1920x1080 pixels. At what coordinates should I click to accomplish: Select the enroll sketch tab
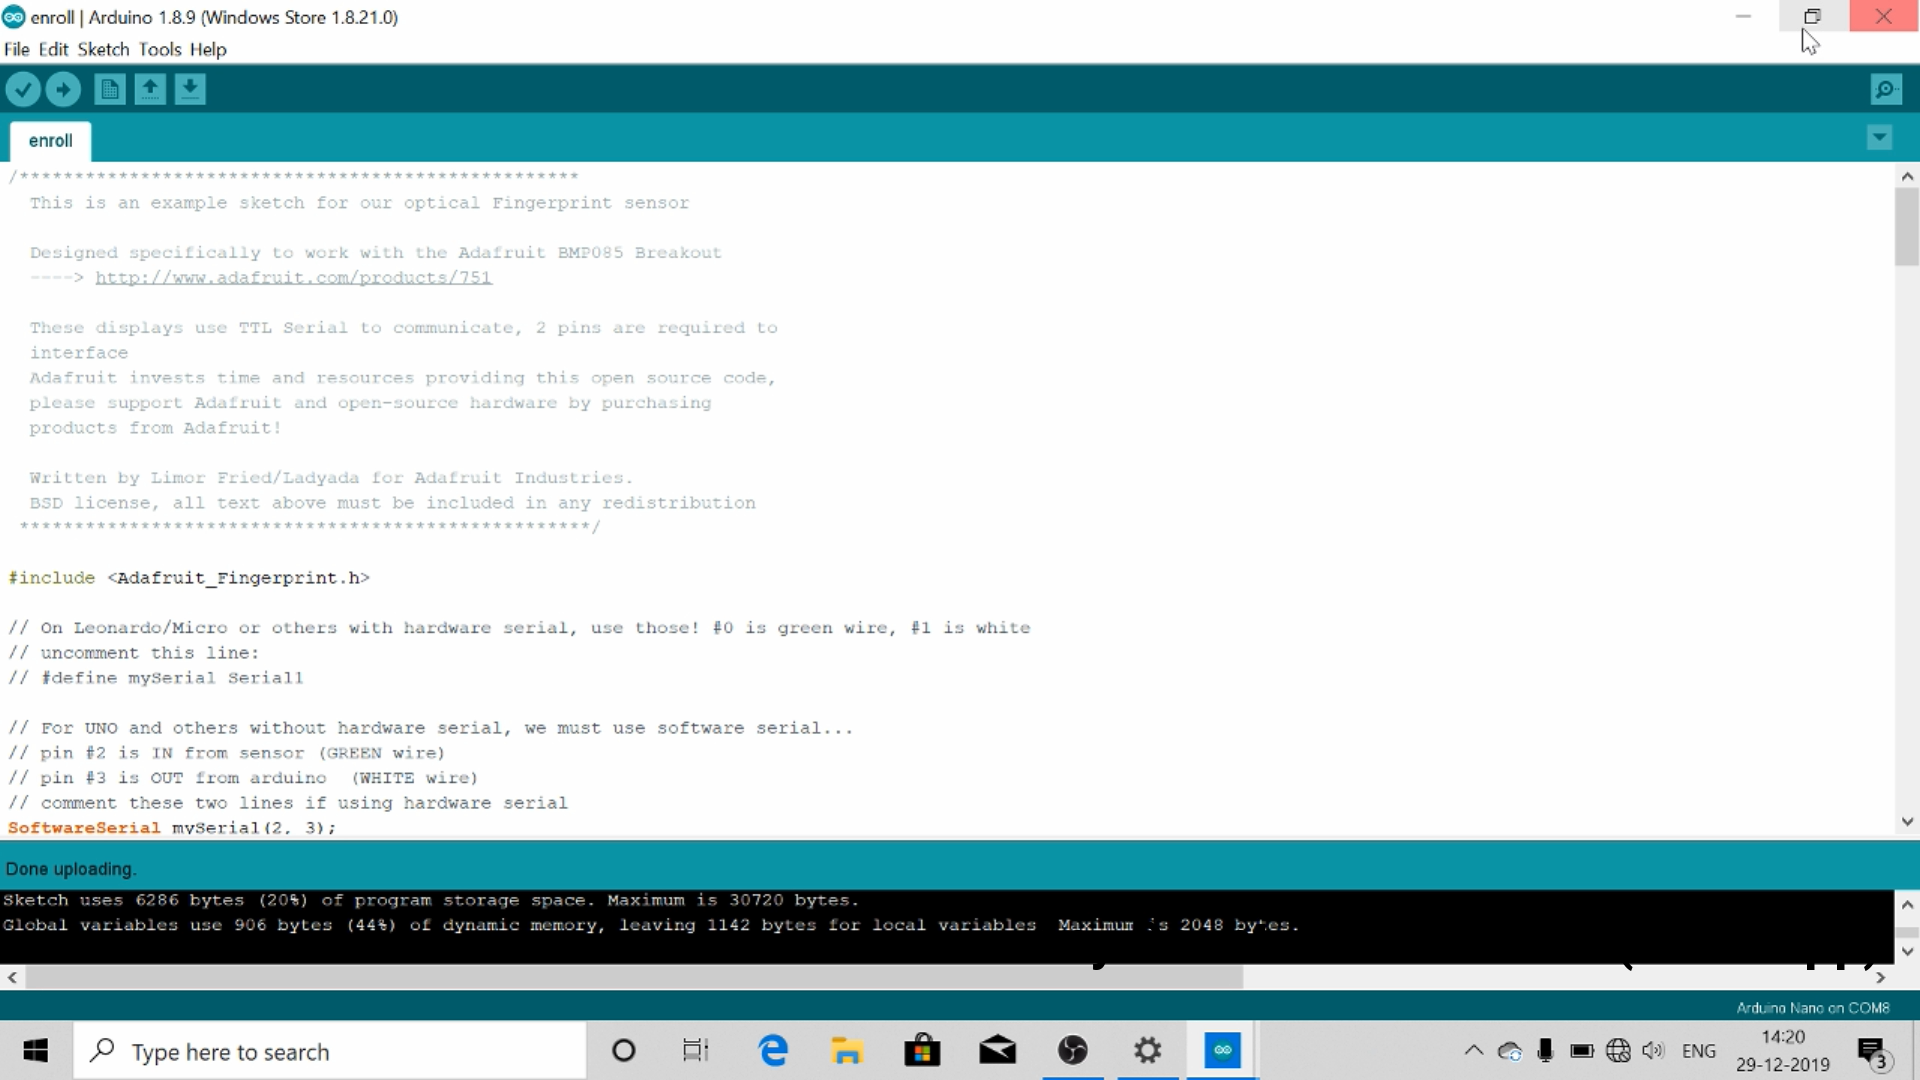click(51, 141)
